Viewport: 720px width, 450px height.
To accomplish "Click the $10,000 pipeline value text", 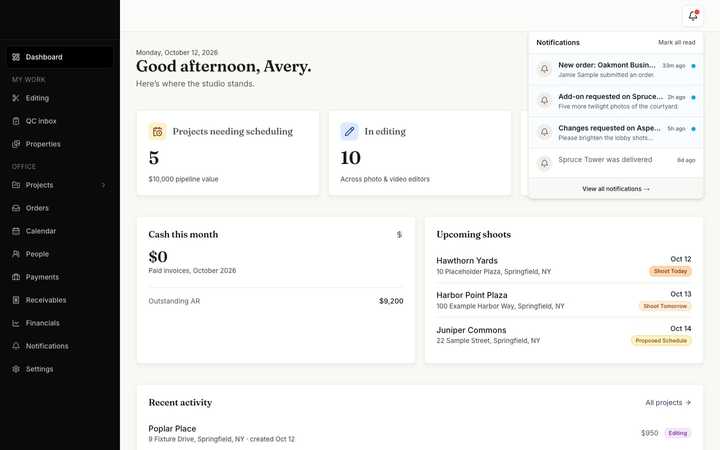I will (x=183, y=179).
